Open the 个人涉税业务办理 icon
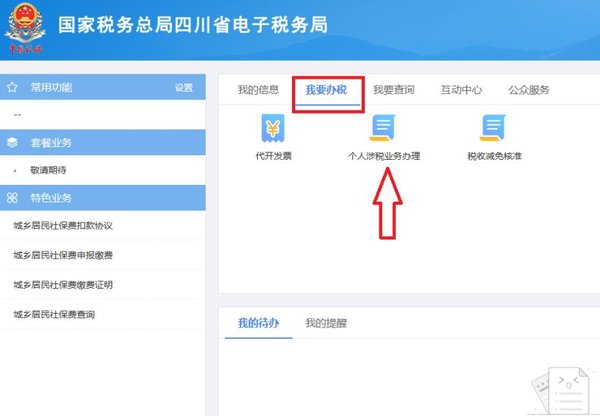Screen dimensions: 600x416 click(x=383, y=128)
